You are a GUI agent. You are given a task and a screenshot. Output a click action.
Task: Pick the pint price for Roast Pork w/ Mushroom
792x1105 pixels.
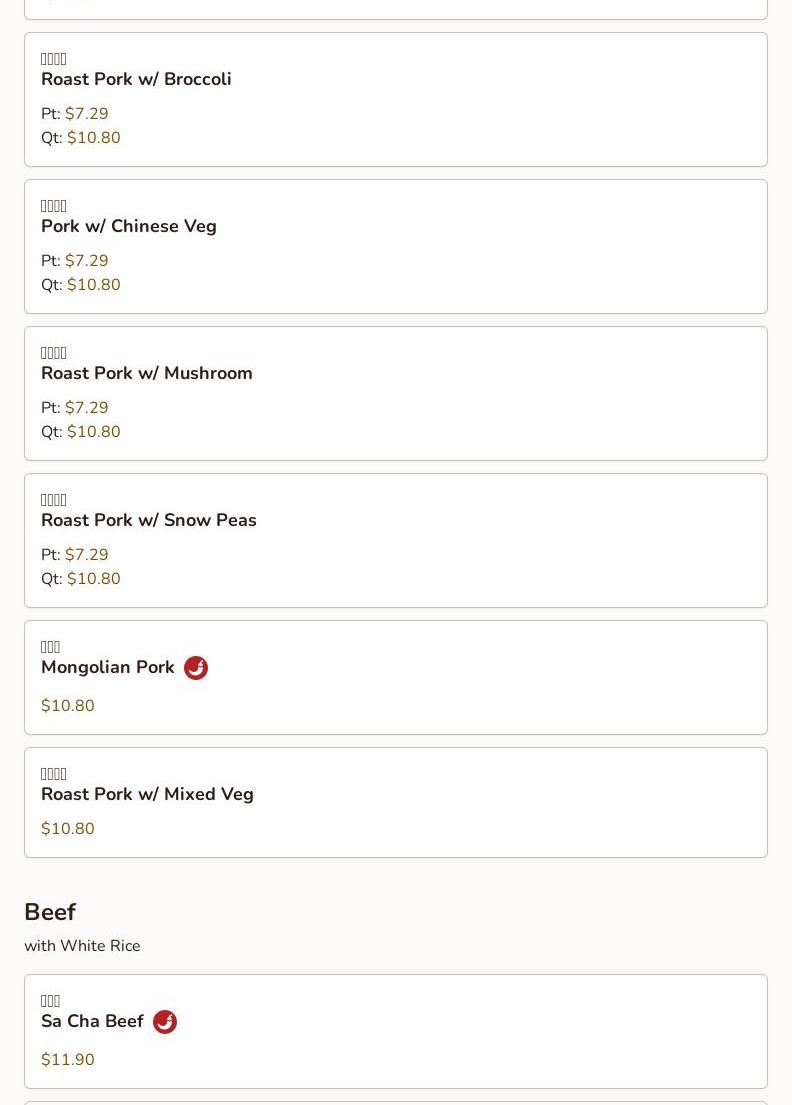coord(86,408)
